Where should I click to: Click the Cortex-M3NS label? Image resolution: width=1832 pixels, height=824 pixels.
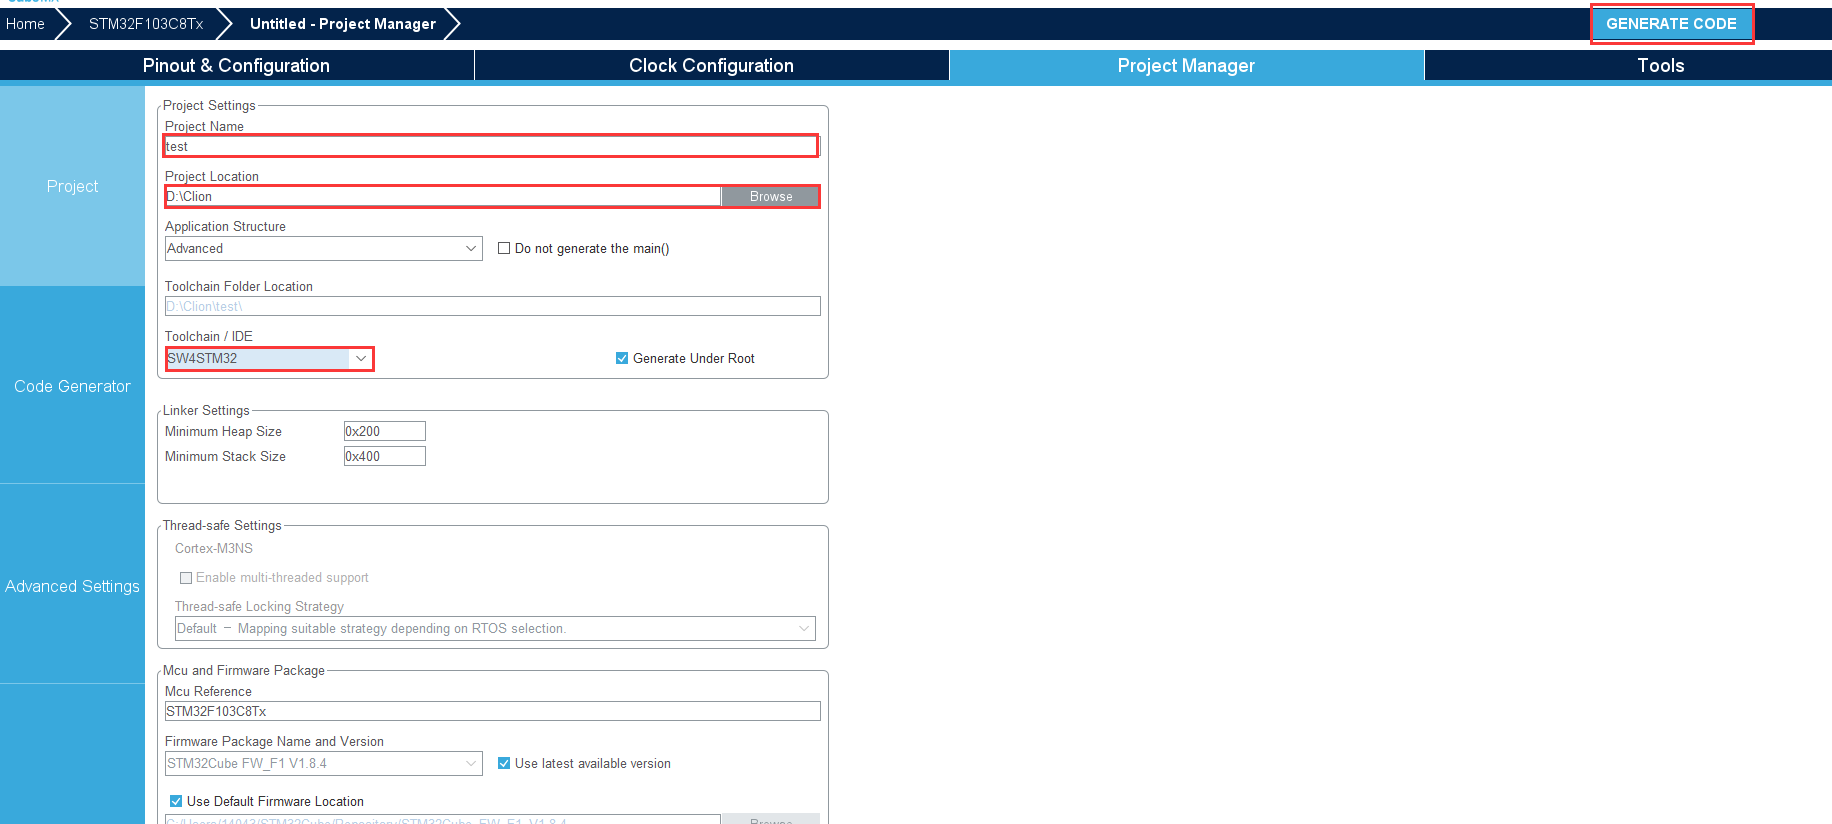[214, 548]
